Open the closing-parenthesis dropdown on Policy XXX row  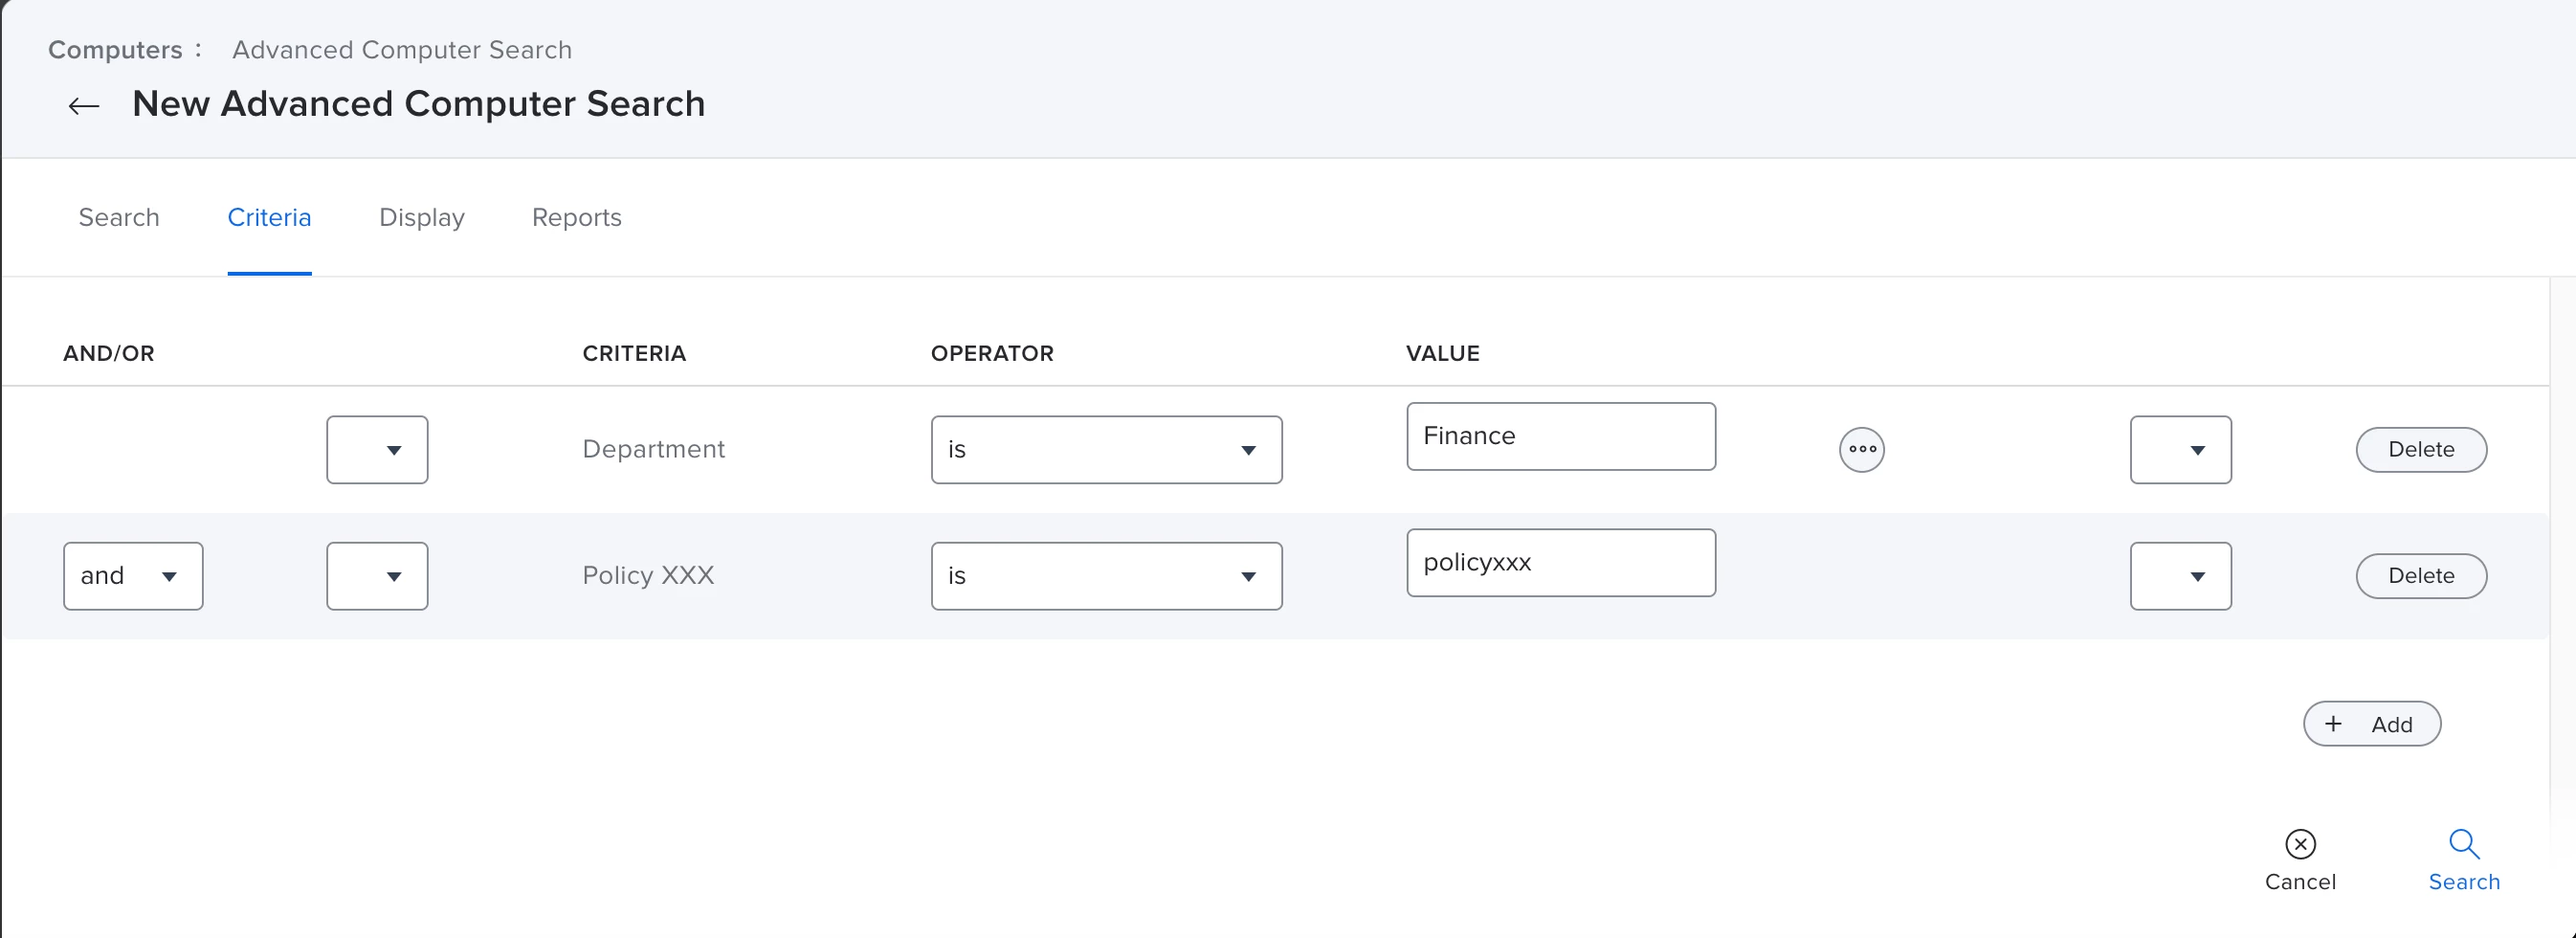coord(2180,576)
